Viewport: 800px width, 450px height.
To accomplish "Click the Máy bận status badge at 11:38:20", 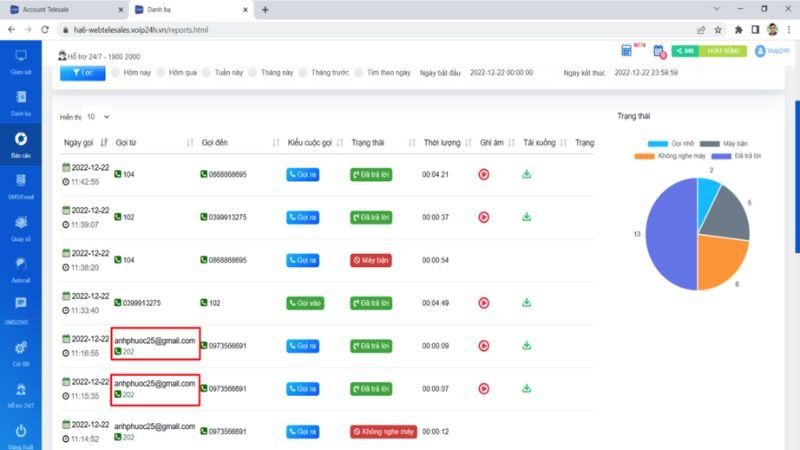I will click(371, 260).
